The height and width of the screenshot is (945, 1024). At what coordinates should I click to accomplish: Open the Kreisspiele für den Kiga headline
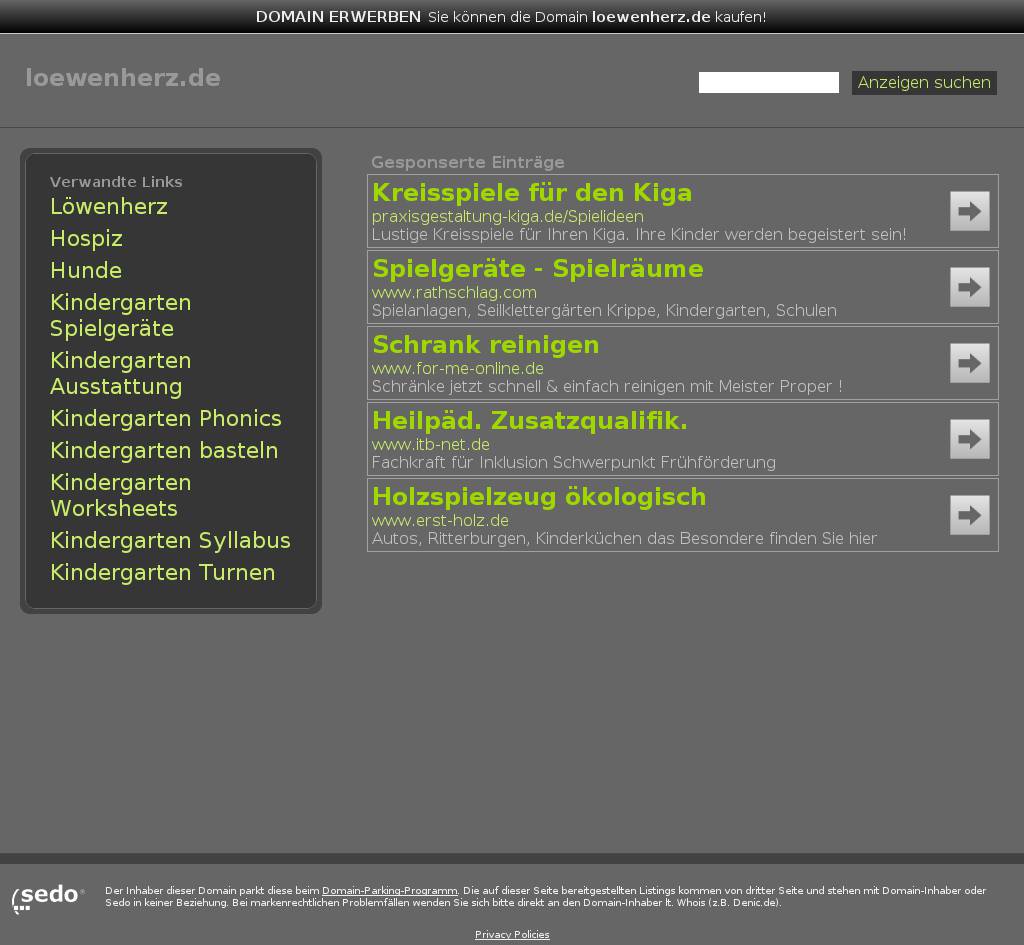click(532, 193)
